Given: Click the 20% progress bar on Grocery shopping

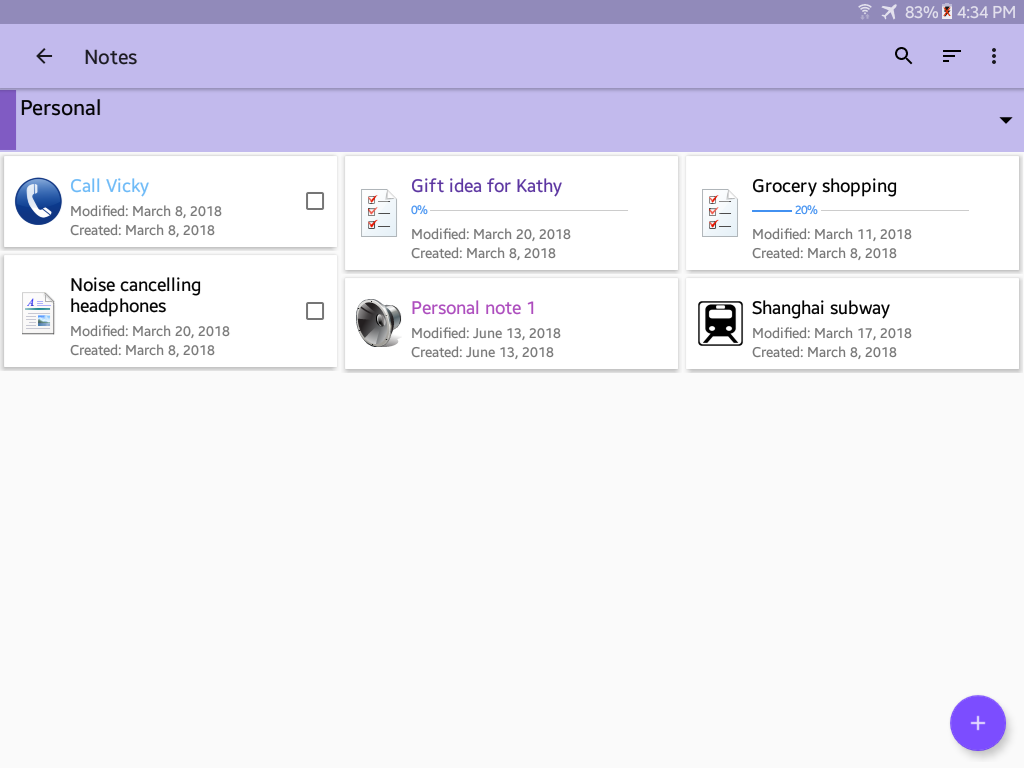Looking at the screenshot, I should [860, 210].
